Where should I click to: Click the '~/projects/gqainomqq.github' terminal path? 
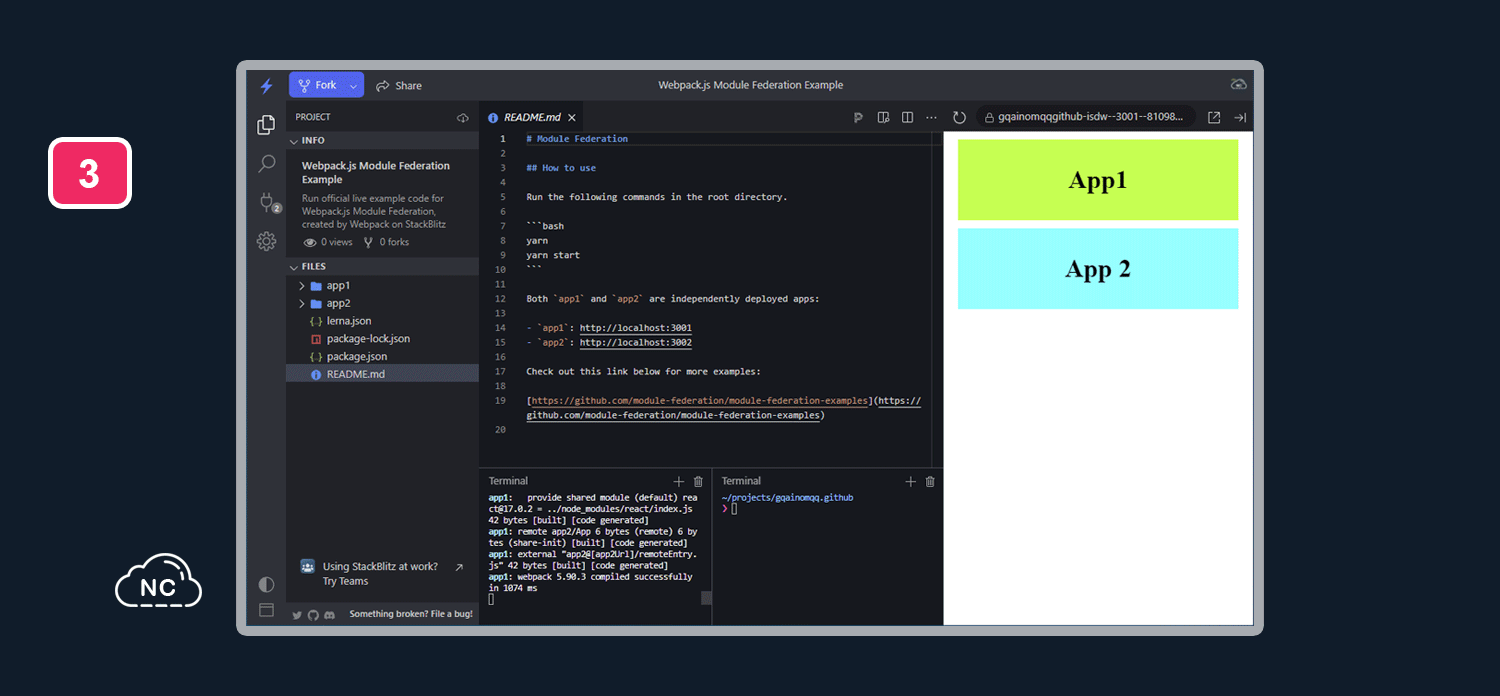pyautogui.click(x=787, y=497)
